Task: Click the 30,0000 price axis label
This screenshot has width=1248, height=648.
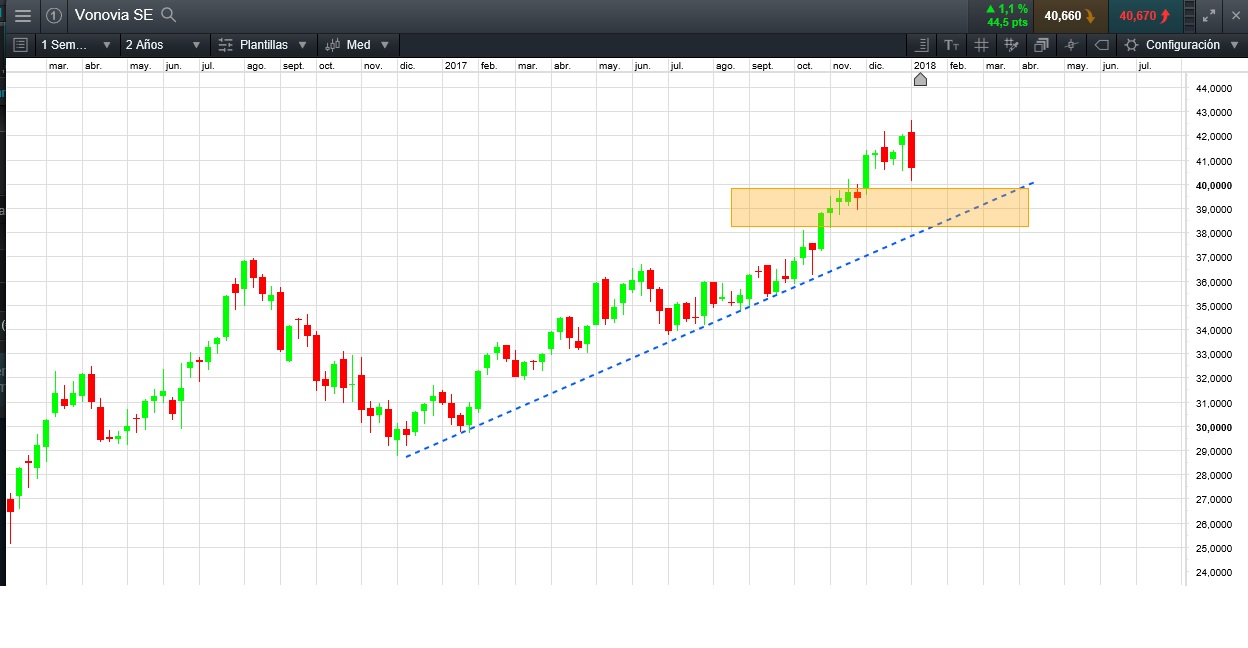Action: tap(1214, 428)
